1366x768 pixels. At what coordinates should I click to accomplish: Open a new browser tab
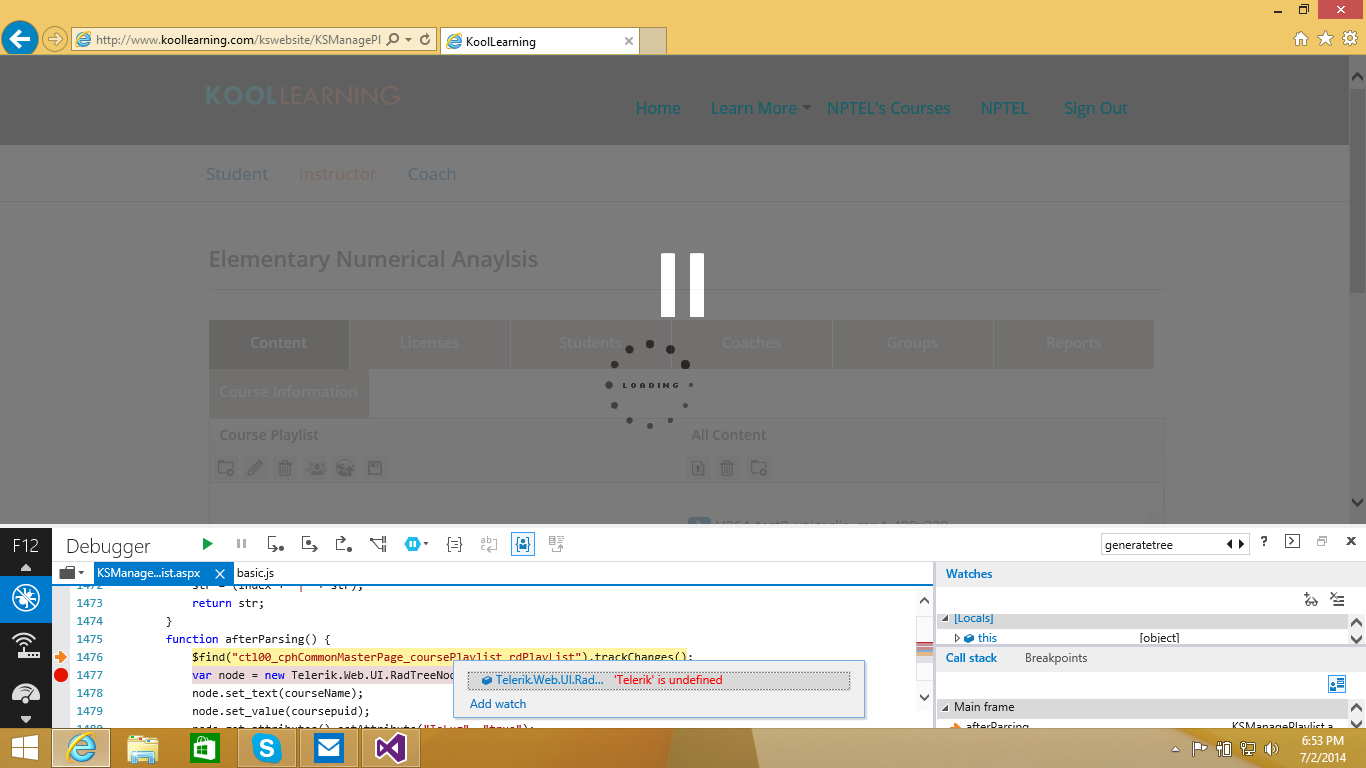coord(653,41)
